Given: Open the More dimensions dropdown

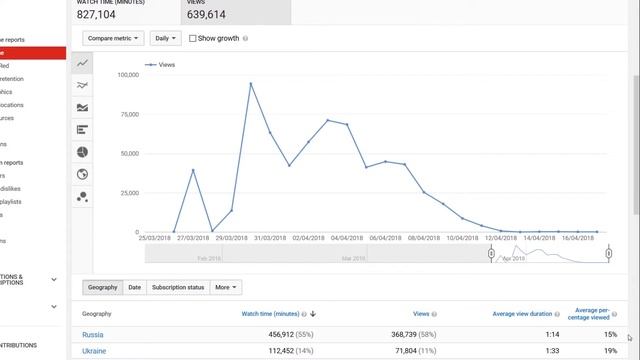Looking at the screenshot, I should [226, 287].
